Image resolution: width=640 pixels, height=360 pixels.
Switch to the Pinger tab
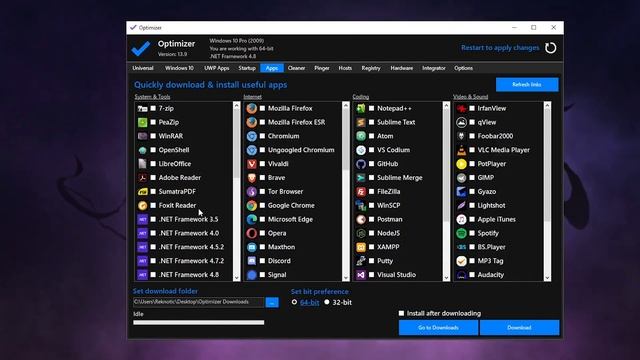(x=322, y=68)
